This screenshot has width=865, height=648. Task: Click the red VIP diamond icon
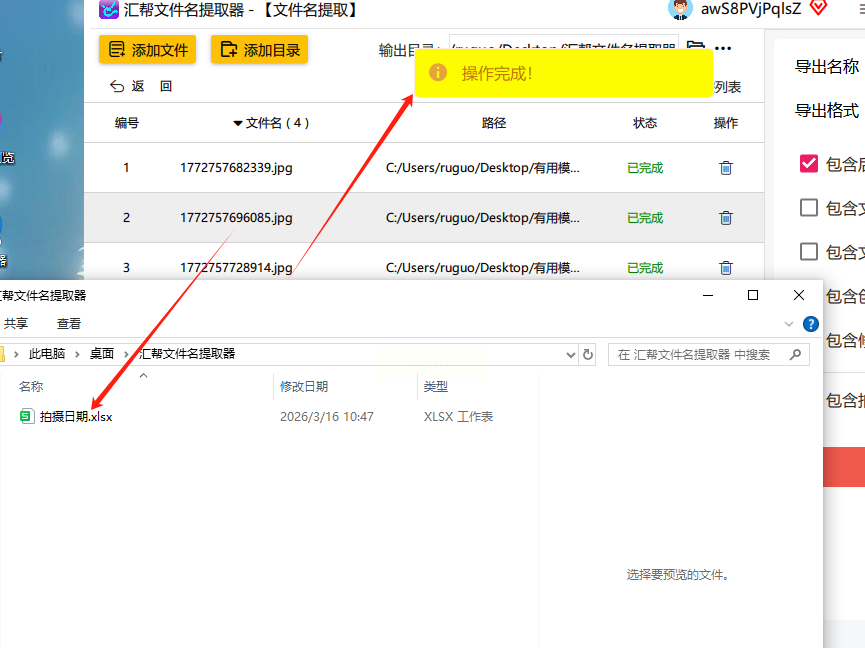pos(819,8)
